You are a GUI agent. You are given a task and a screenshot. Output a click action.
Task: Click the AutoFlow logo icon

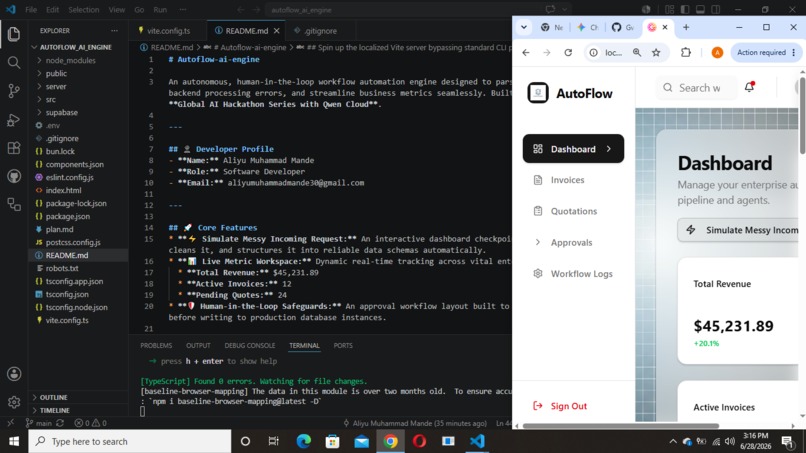[x=538, y=93]
